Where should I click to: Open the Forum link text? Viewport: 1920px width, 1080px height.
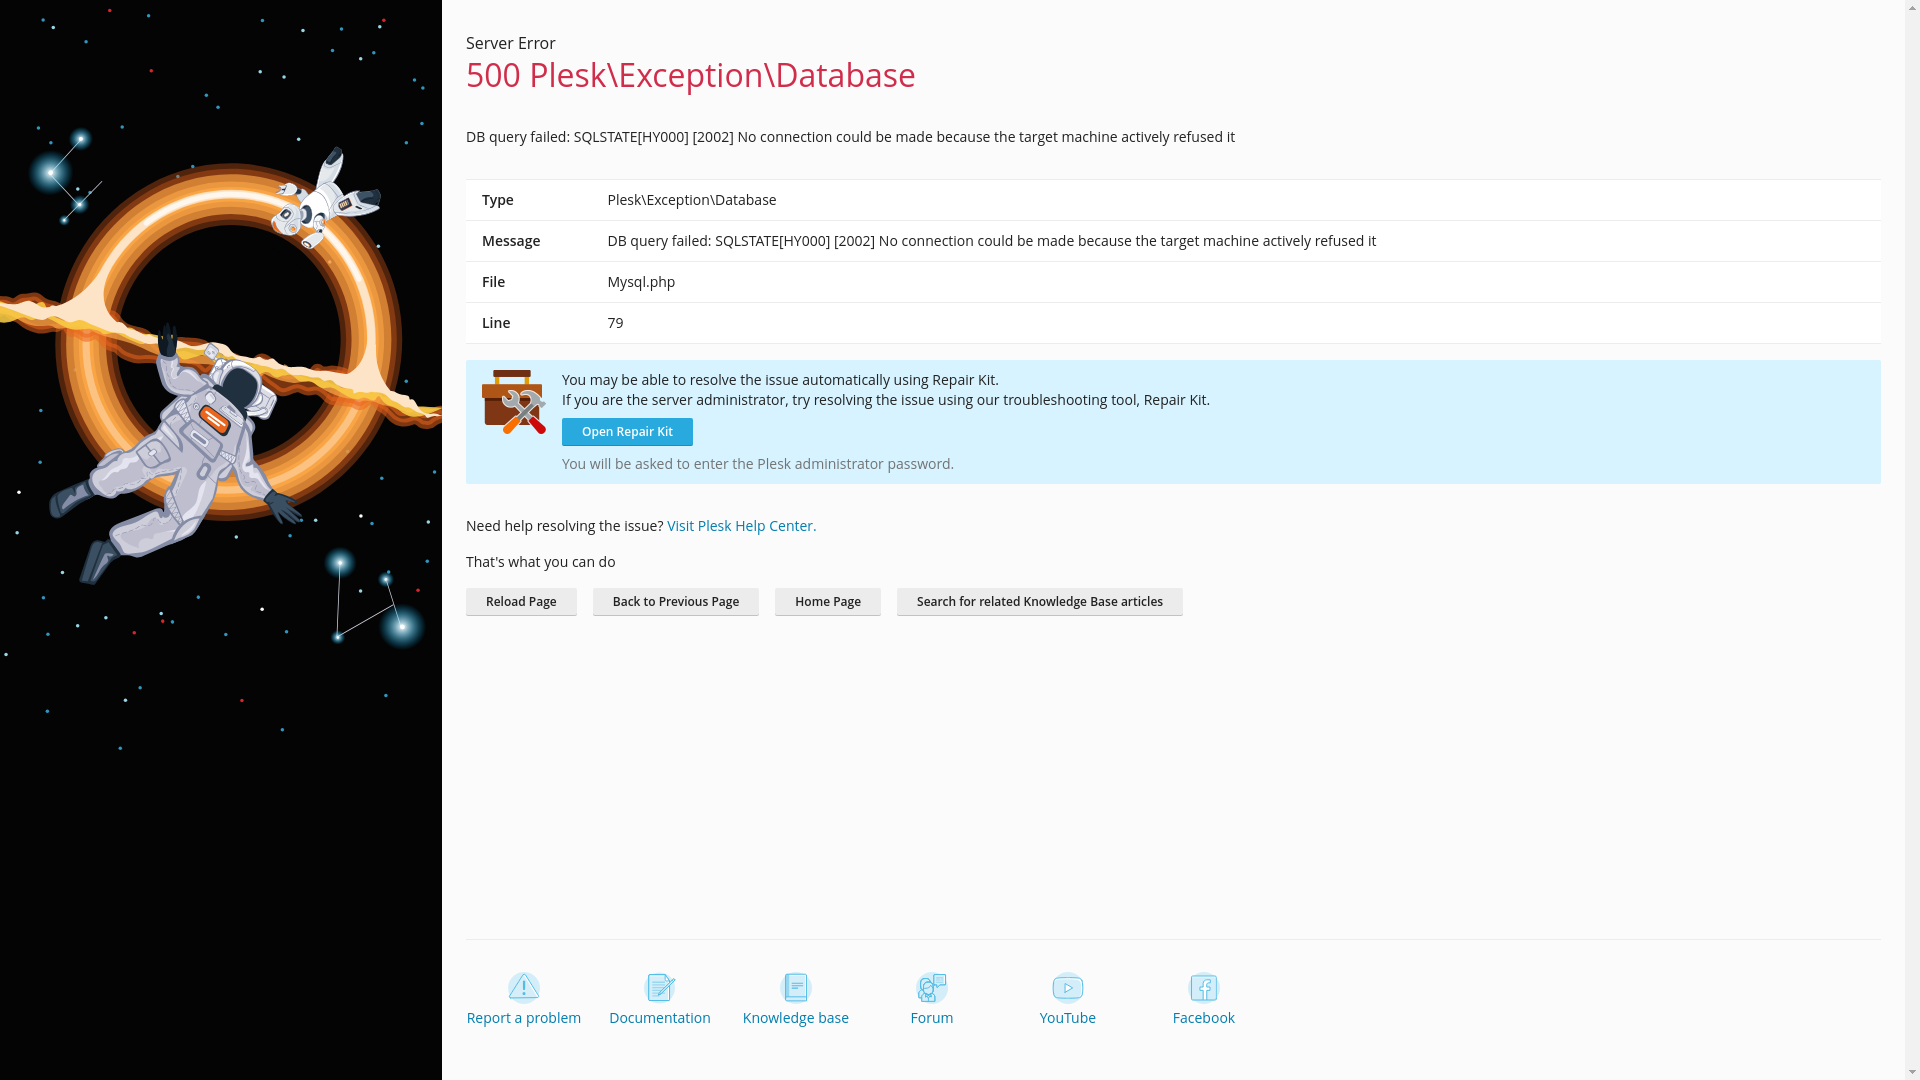point(932,1018)
